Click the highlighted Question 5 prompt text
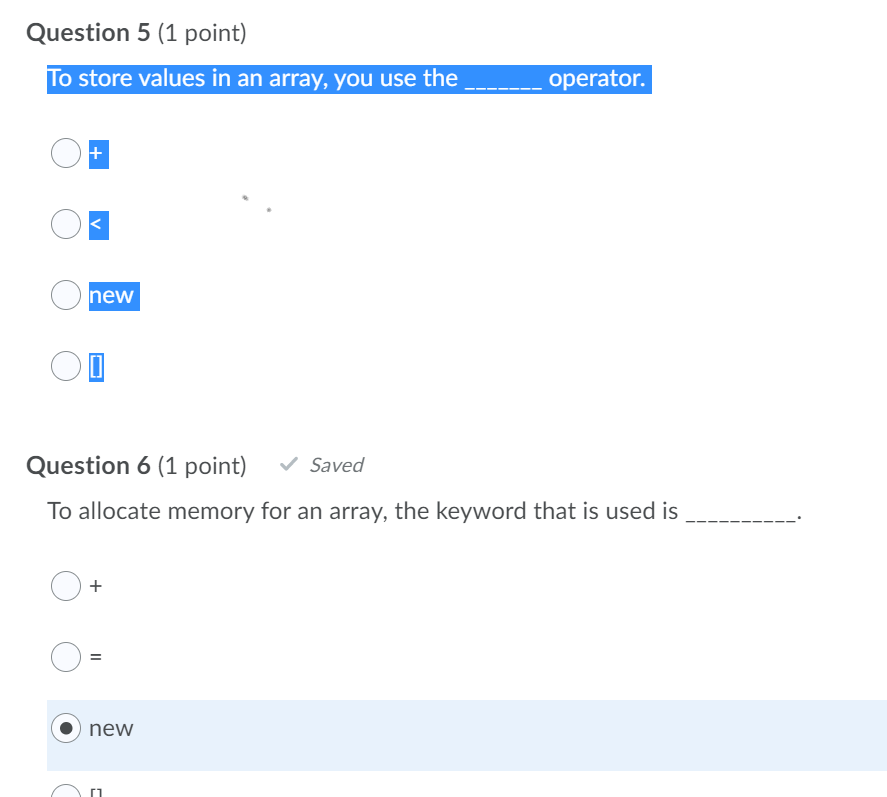The width and height of the screenshot is (887, 797). point(348,78)
